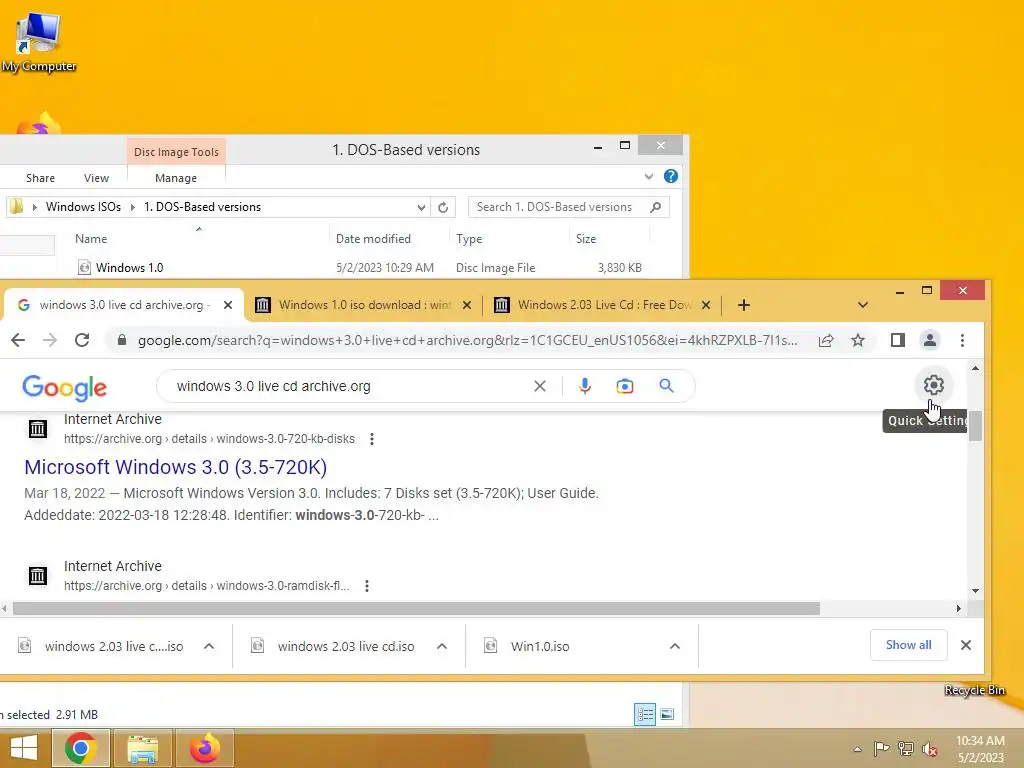Reload the Google search page
This screenshot has height=768, width=1024.
tap(82, 340)
